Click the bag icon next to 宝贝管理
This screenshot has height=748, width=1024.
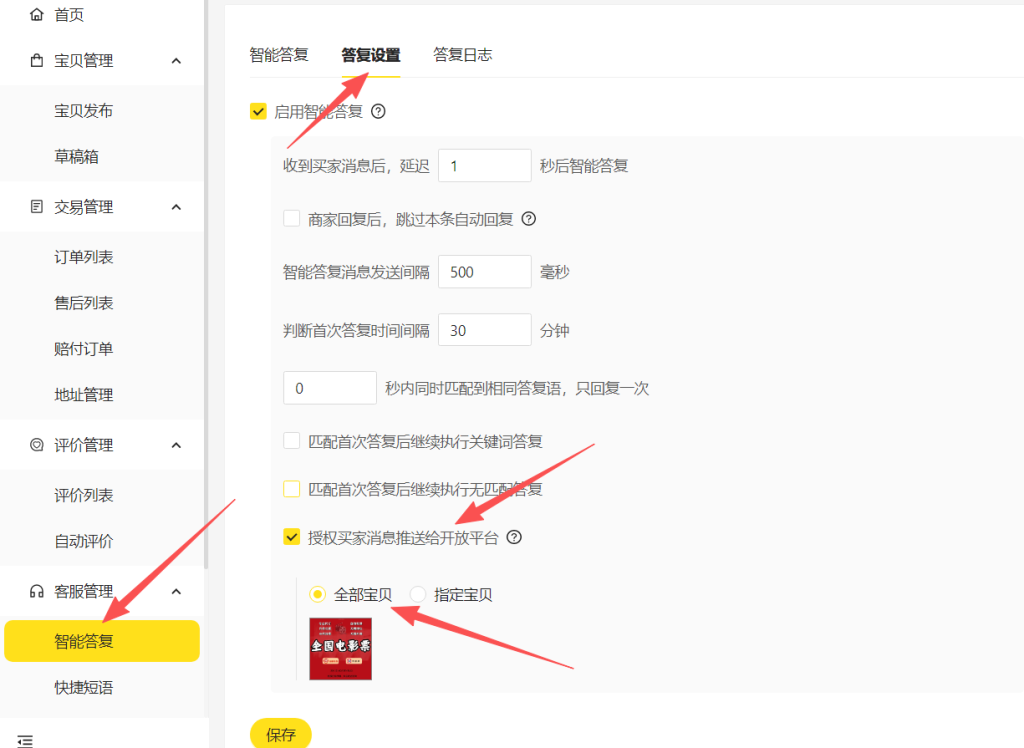(37, 61)
